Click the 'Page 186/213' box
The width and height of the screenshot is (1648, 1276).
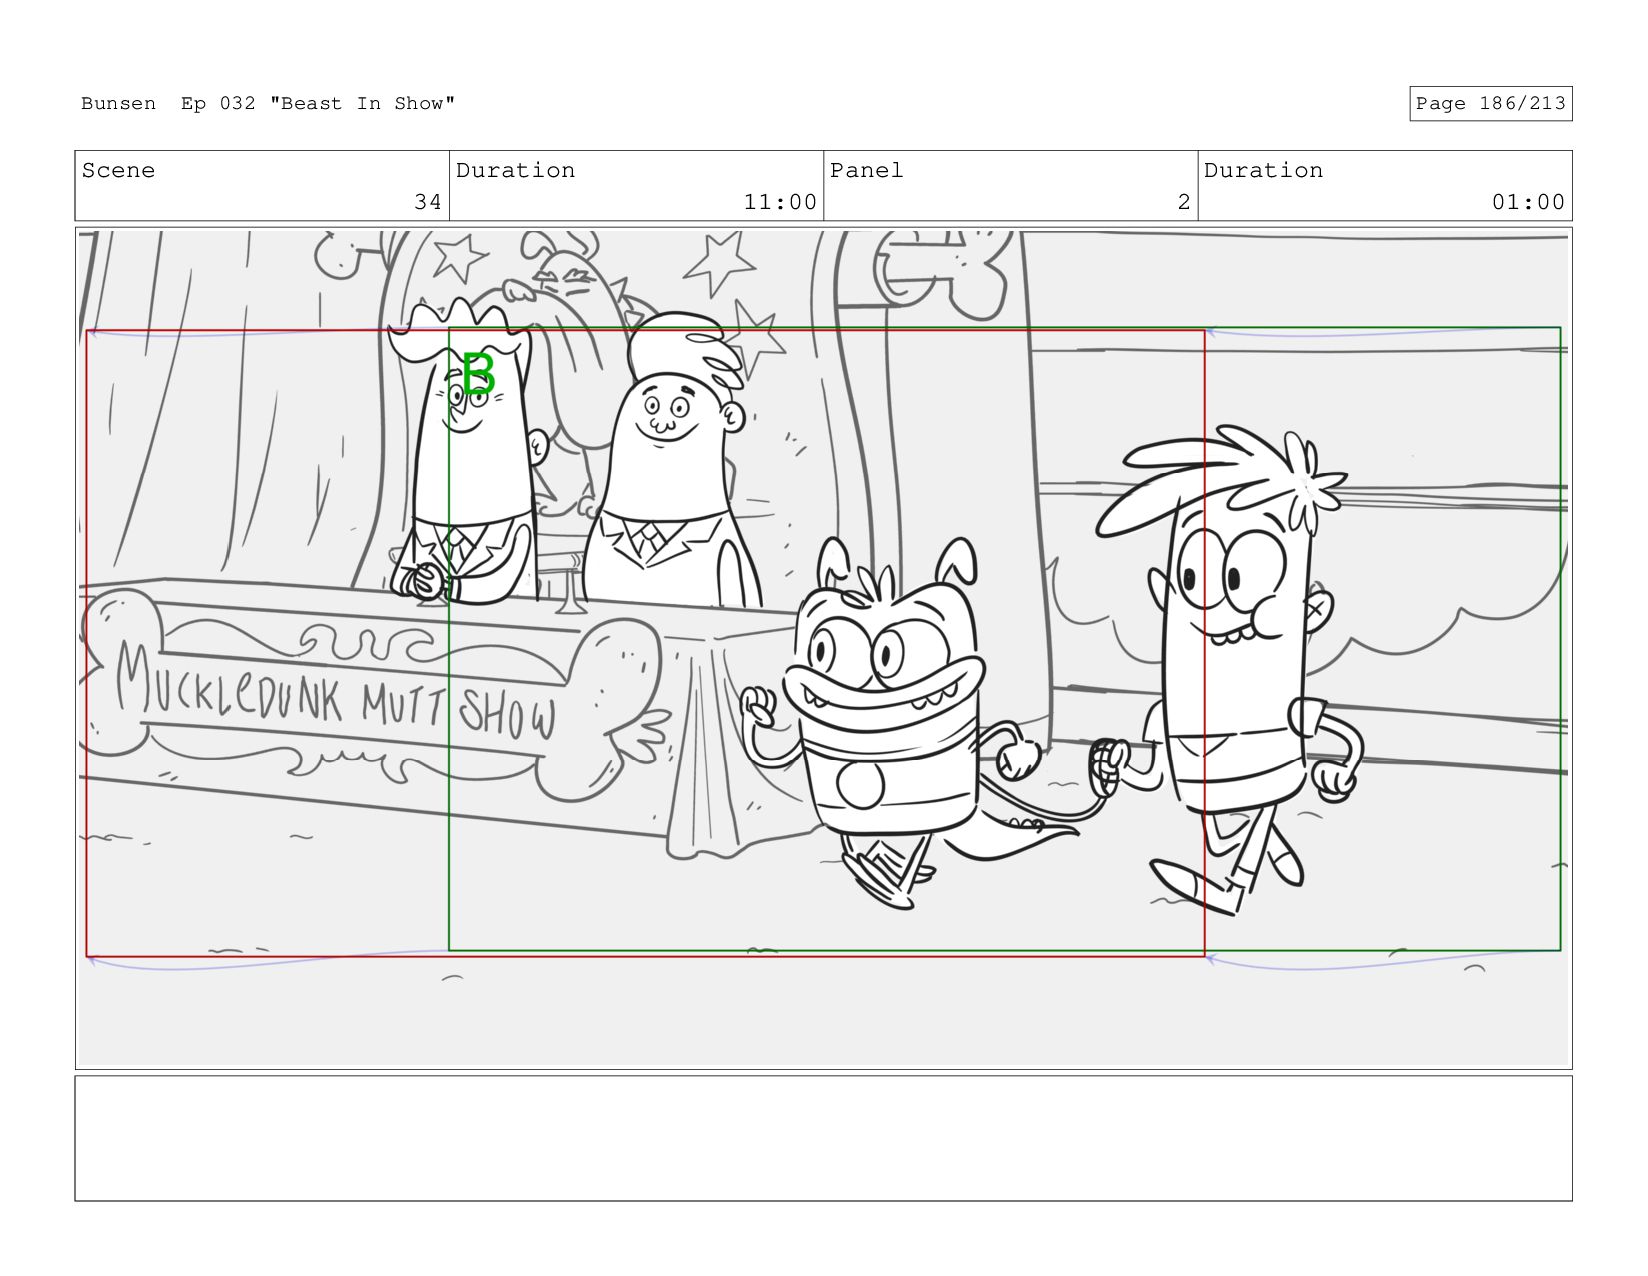pos(1490,104)
